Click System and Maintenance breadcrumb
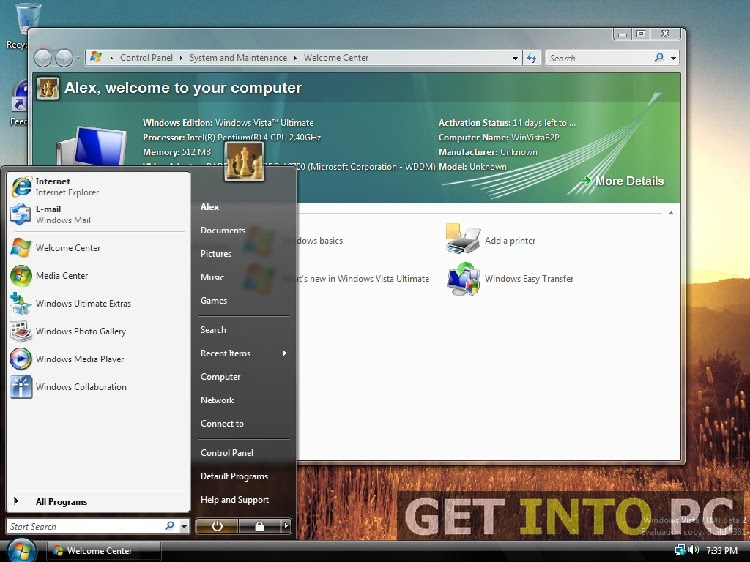 pos(238,57)
